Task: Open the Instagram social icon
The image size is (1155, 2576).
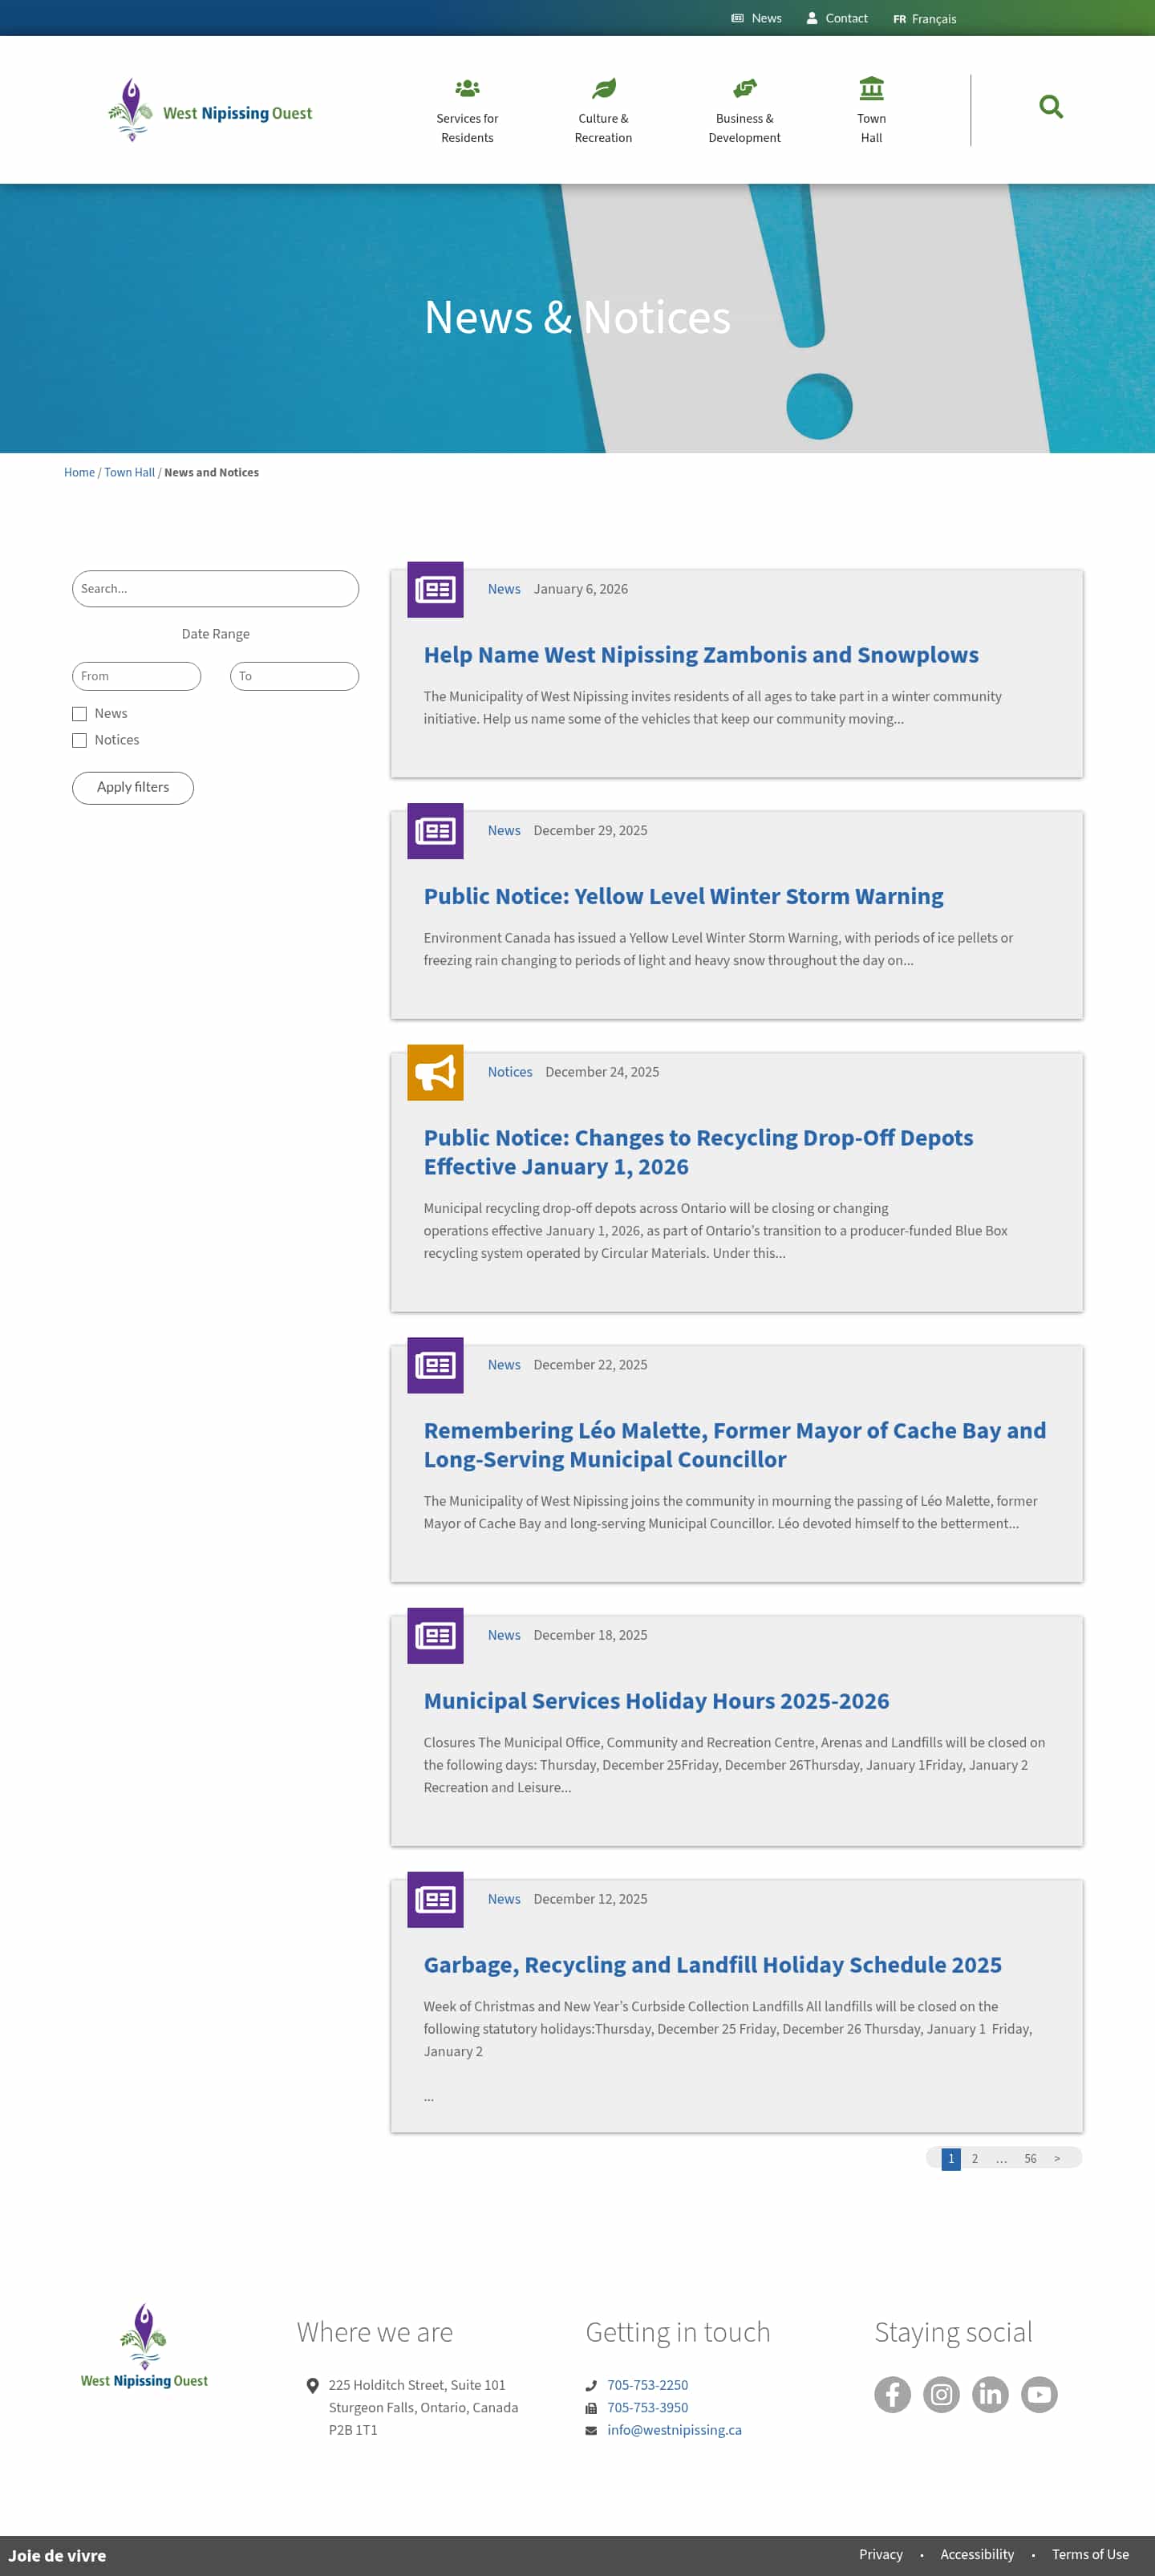Action: coord(941,2394)
